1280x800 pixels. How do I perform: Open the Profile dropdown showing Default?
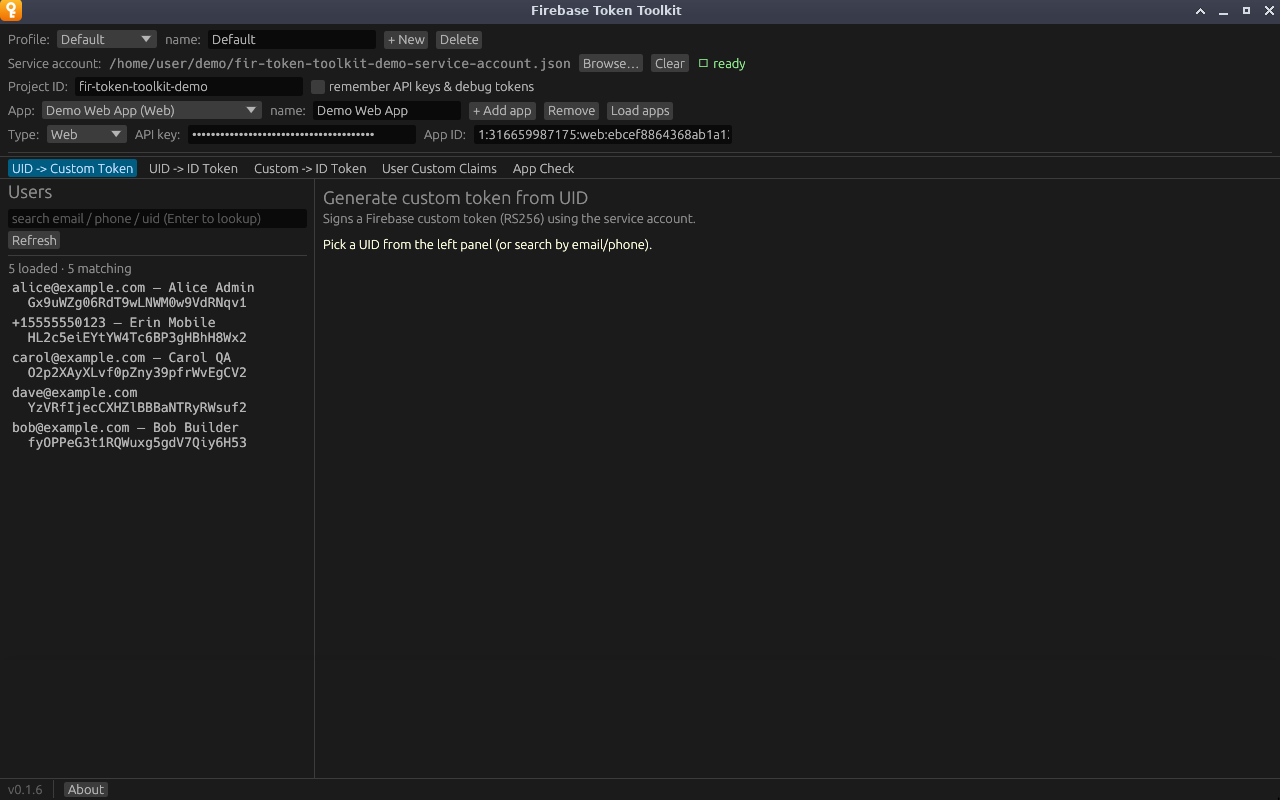[x=107, y=39]
